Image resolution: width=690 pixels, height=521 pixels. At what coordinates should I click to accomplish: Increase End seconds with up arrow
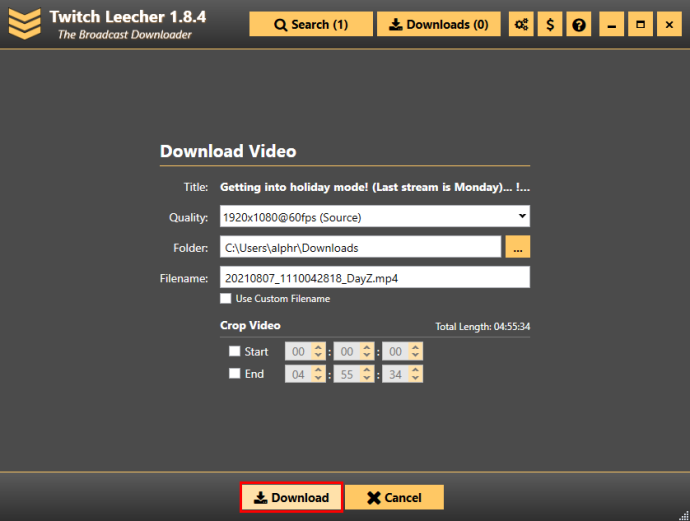click(x=415, y=370)
